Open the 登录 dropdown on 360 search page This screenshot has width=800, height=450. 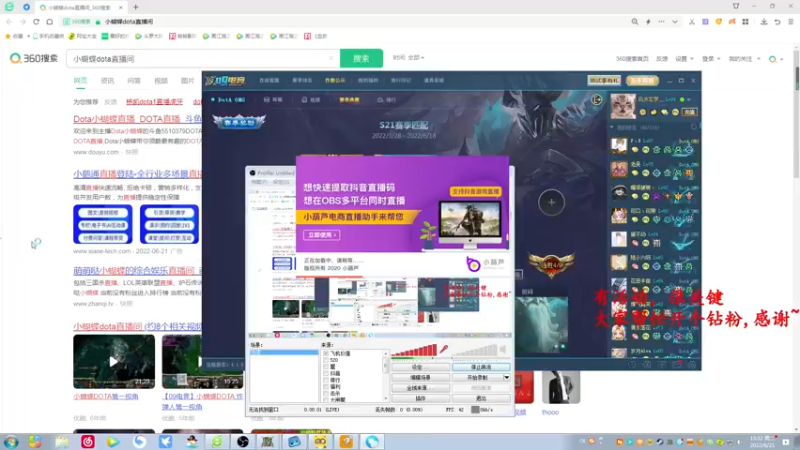711,59
